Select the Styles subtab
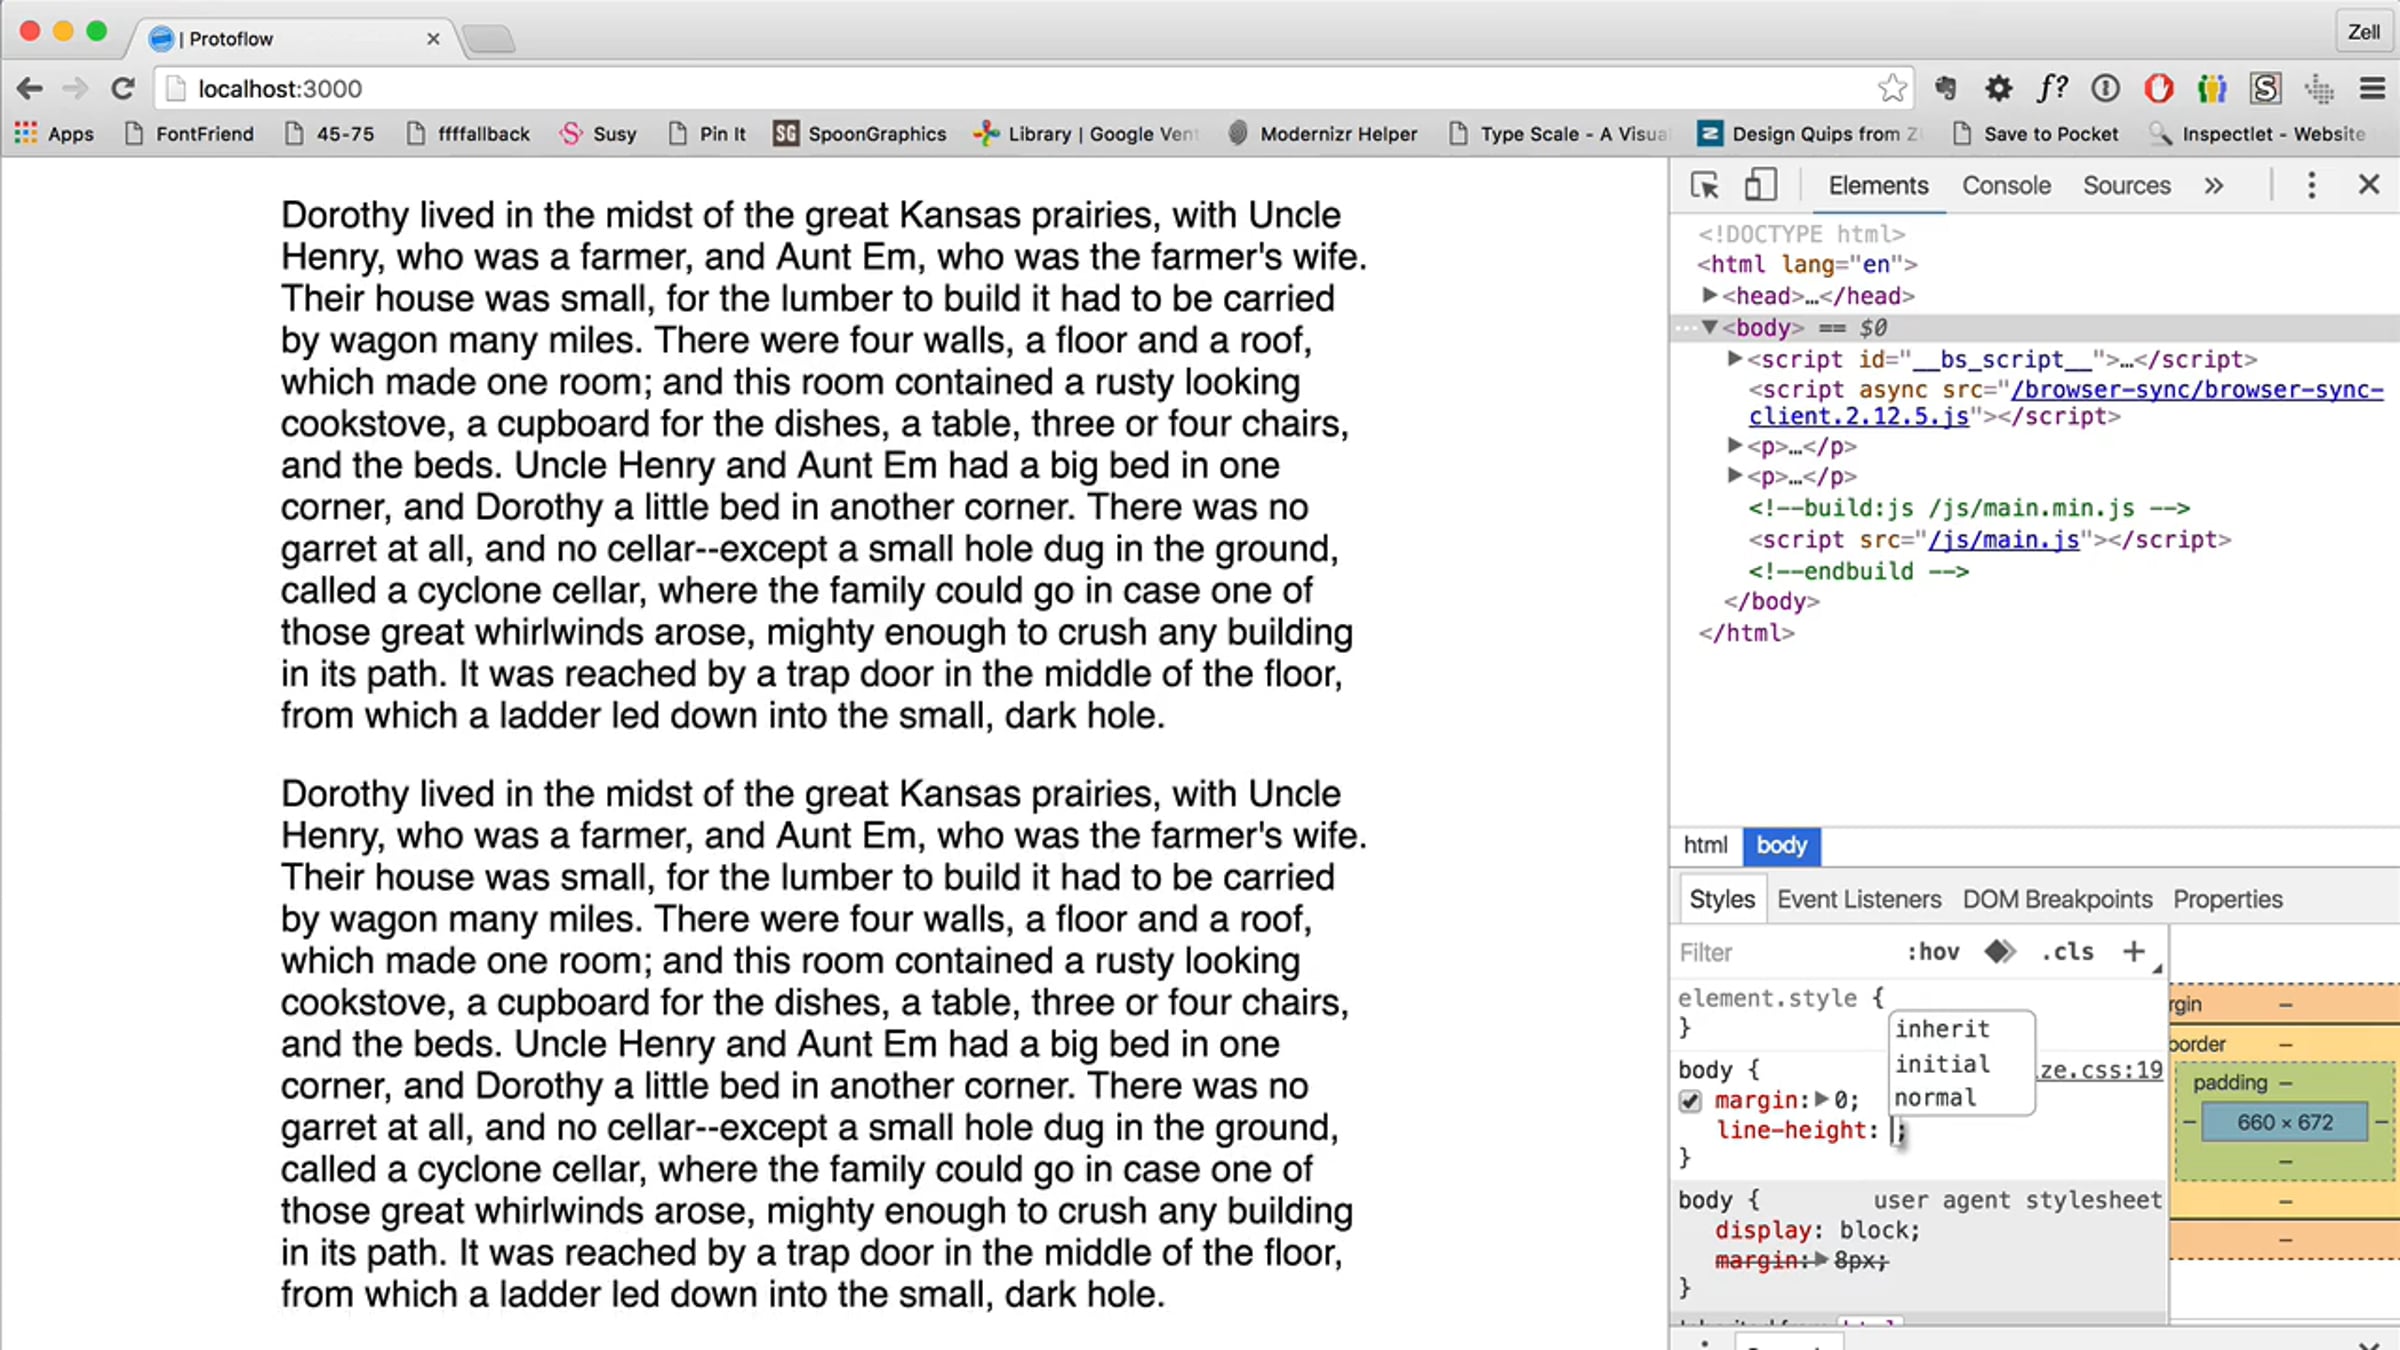 [1722, 899]
